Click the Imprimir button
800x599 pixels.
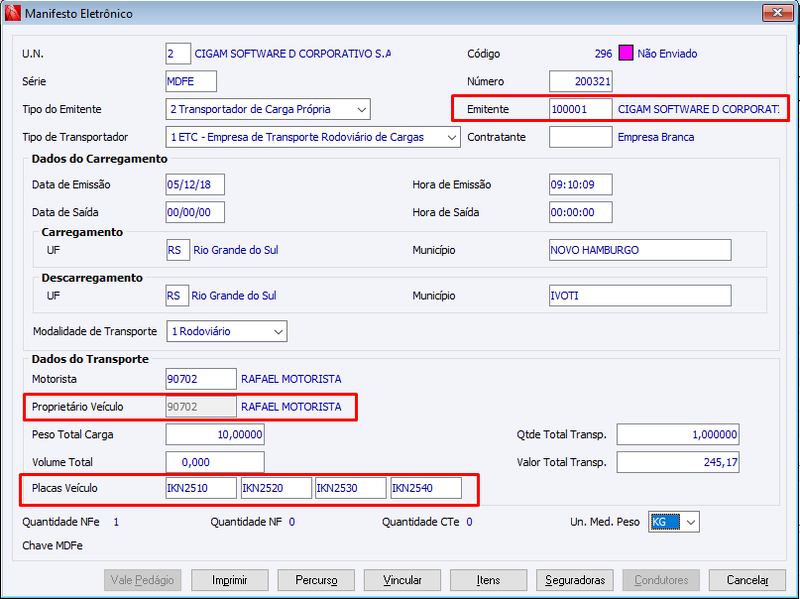(x=230, y=580)
